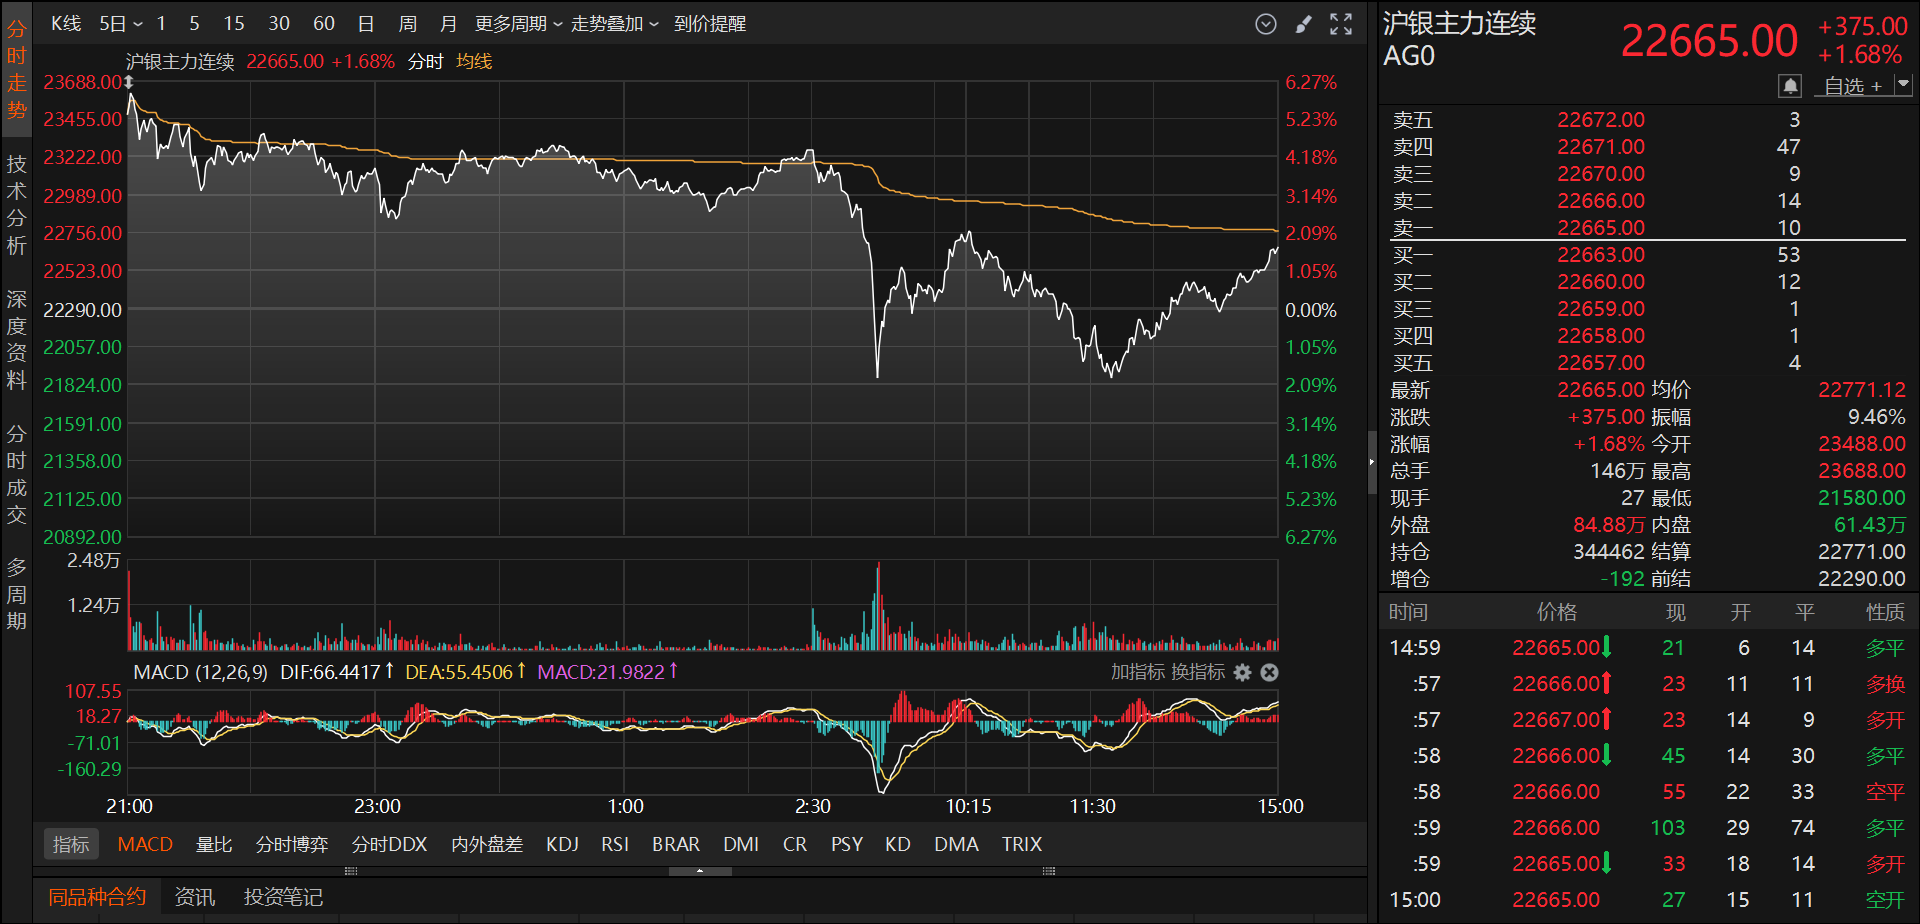
Task: Select the KD indicator tab
Action: [x=898, y=845]
